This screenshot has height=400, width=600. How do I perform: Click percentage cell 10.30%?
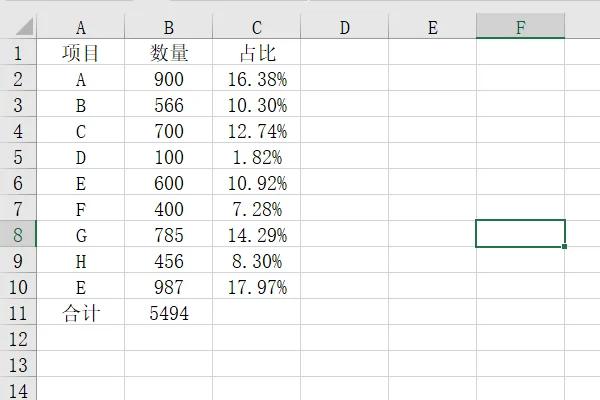256,104
